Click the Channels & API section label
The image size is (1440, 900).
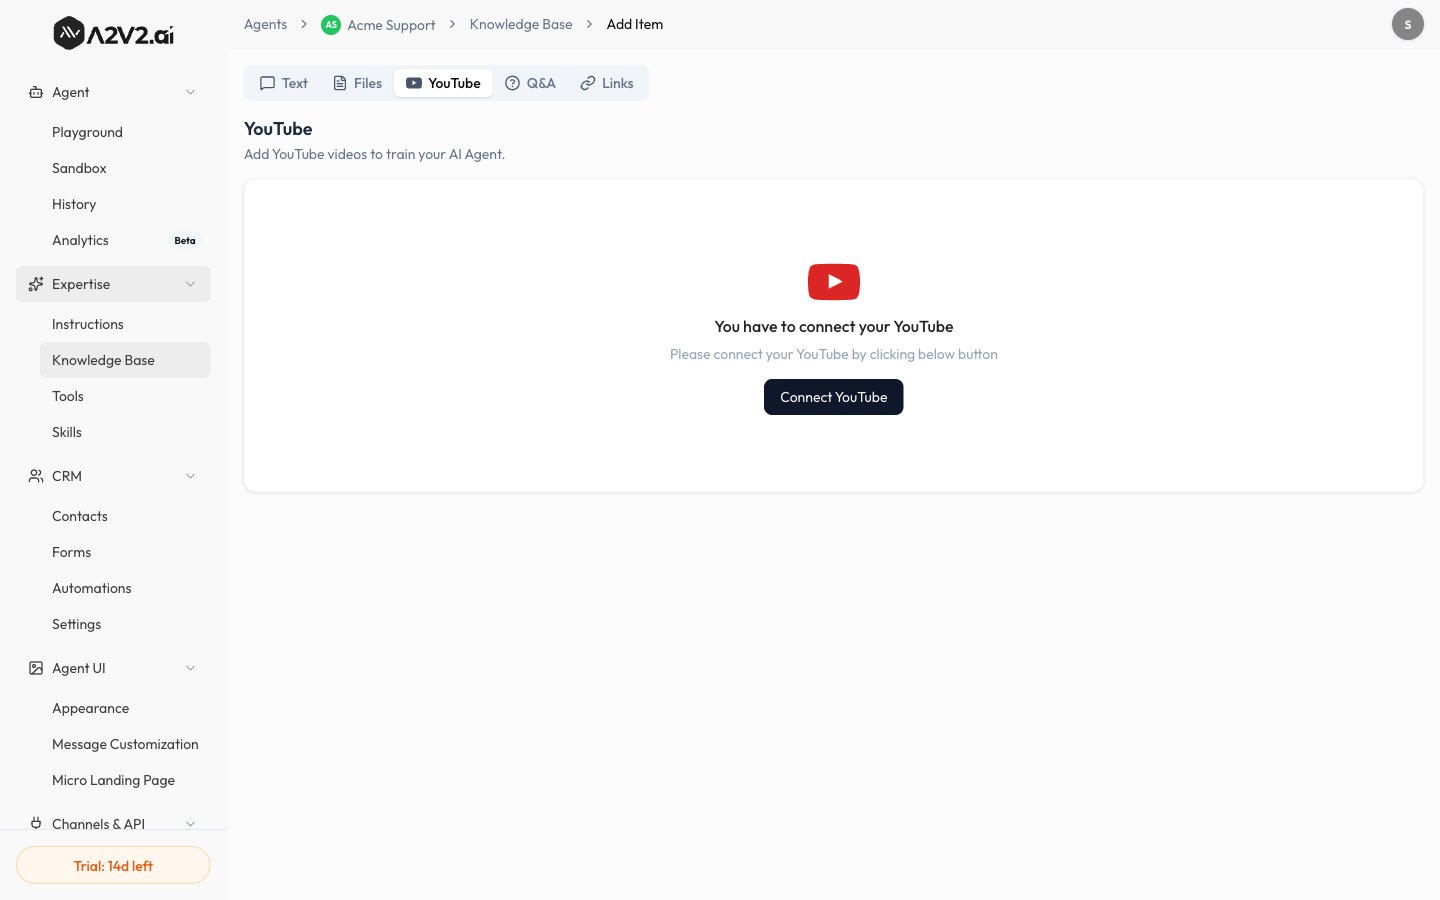pyautogui.click(x=98, y=823)
